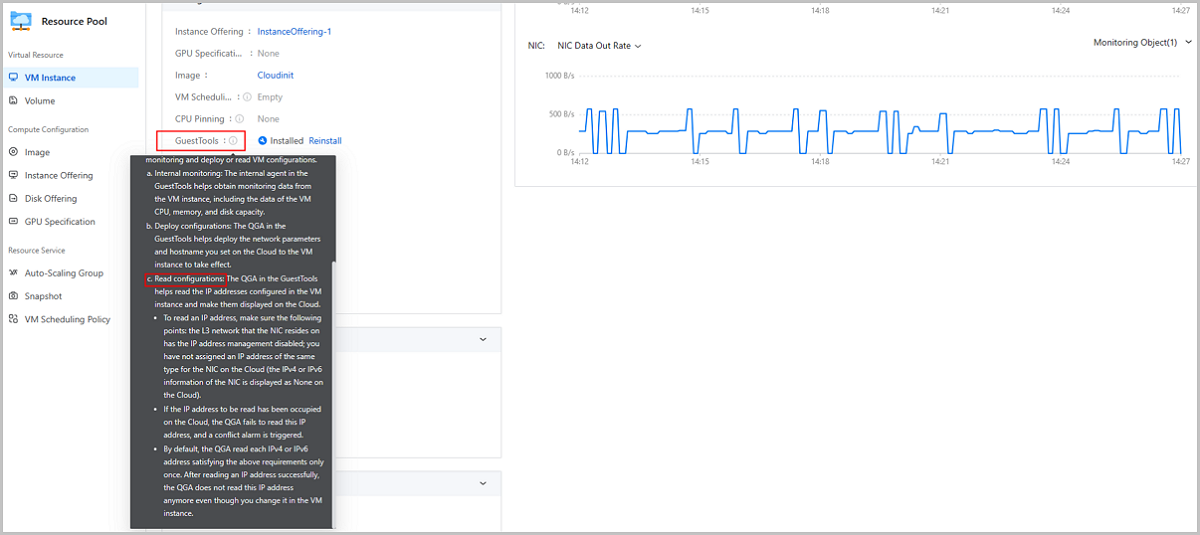Click the VM Instance monitor icon in sidebar
The image size is (1200, 535).
pyautogui.click(x=14, y=78)
